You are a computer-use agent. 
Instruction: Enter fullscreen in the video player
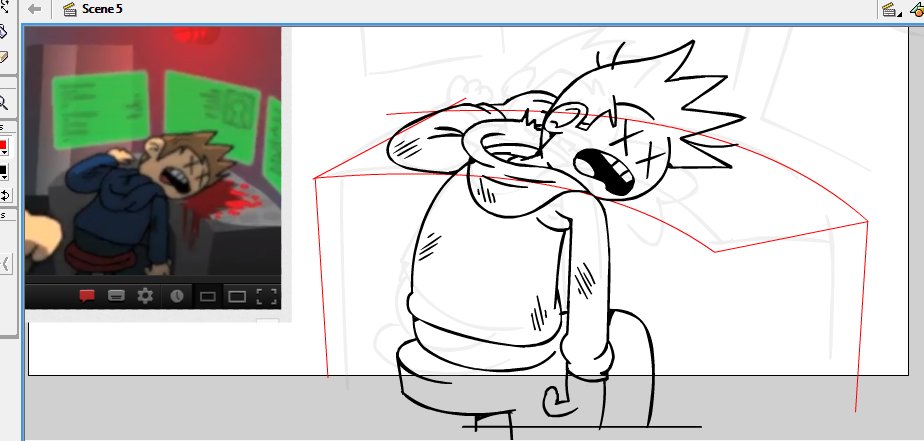(267, 297)
